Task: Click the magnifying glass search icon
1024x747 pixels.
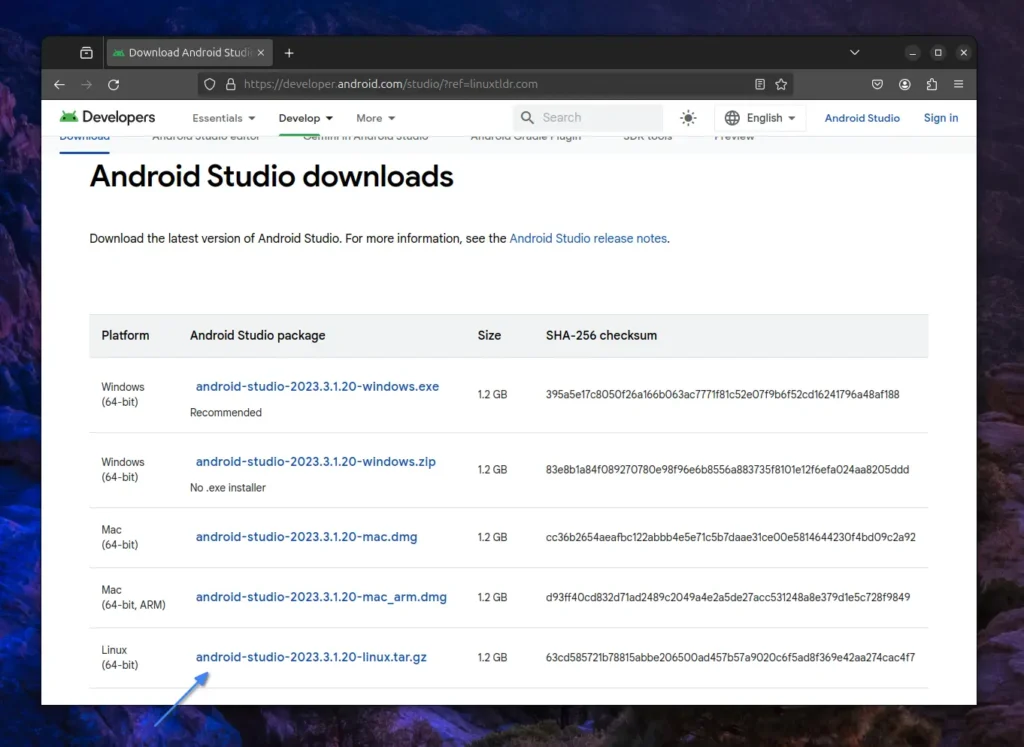Action: tap(527, 118)
